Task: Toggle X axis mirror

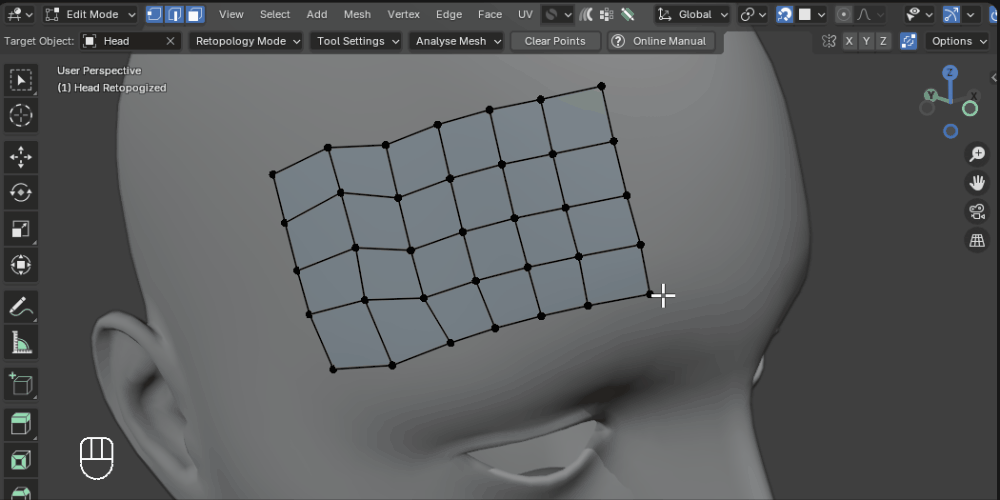Action: tap(849, 41)
